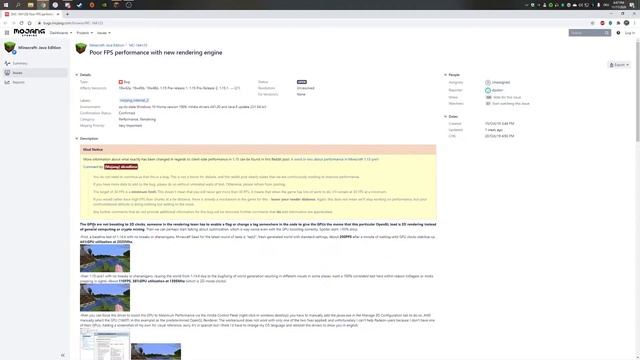Click the help question-mark icon
Screen dimensions: 640x360
coord(618,33)
